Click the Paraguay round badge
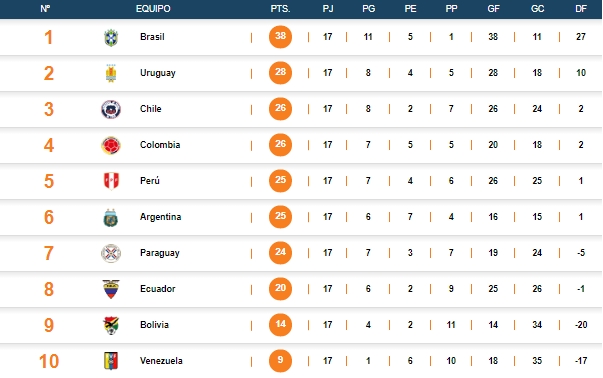 coord(111,253)
